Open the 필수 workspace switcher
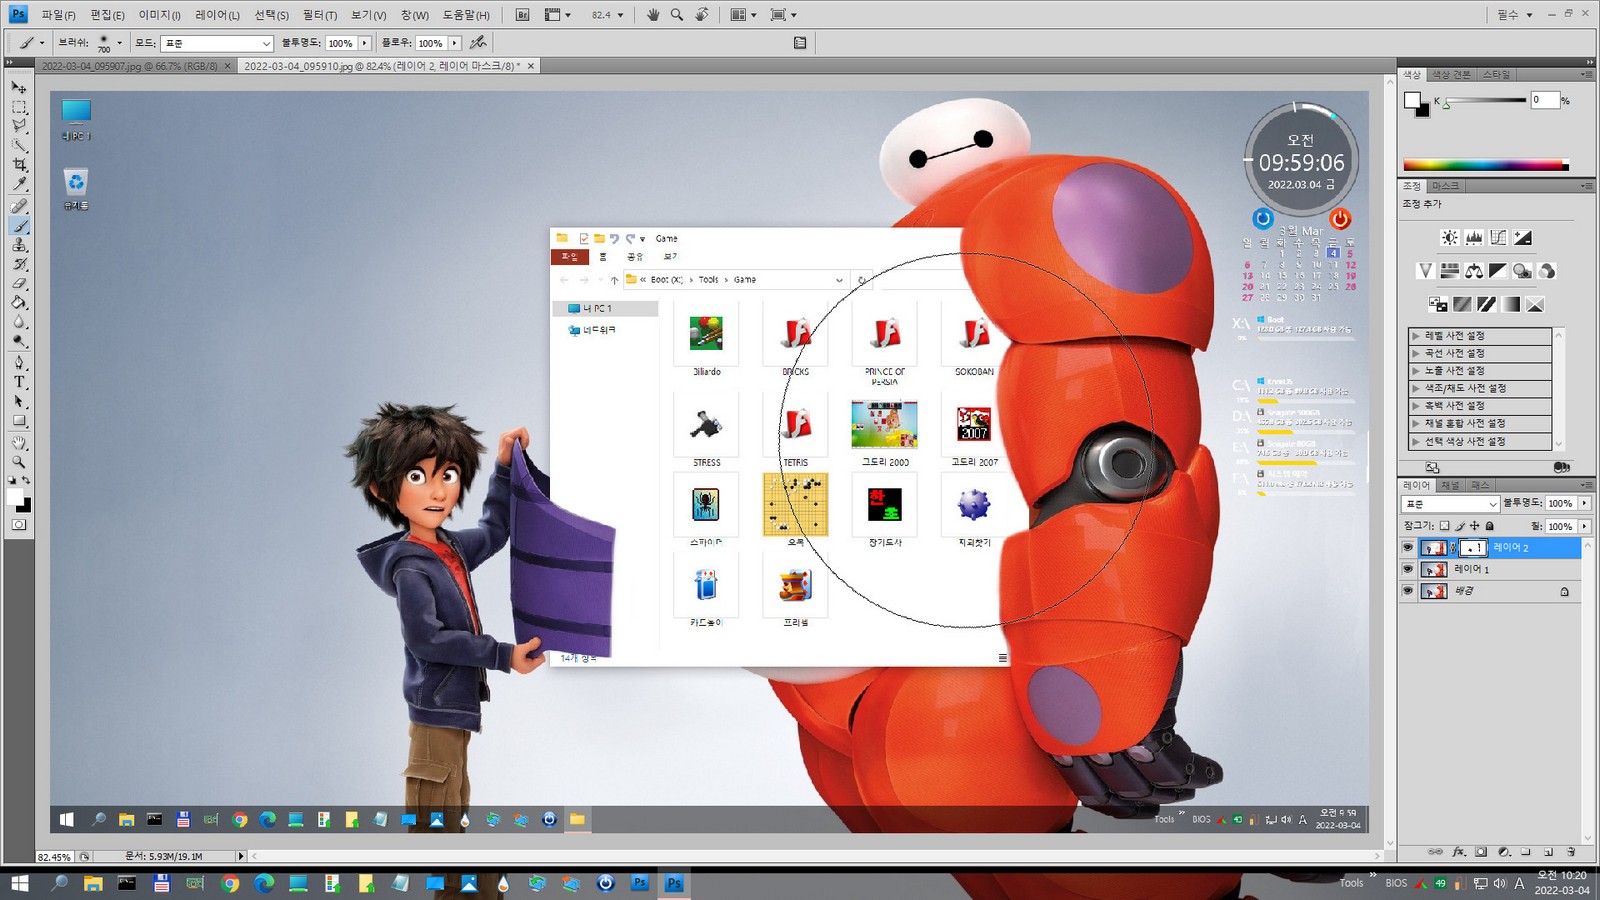Screen dimensions: 1600x900 [1514, 15]
